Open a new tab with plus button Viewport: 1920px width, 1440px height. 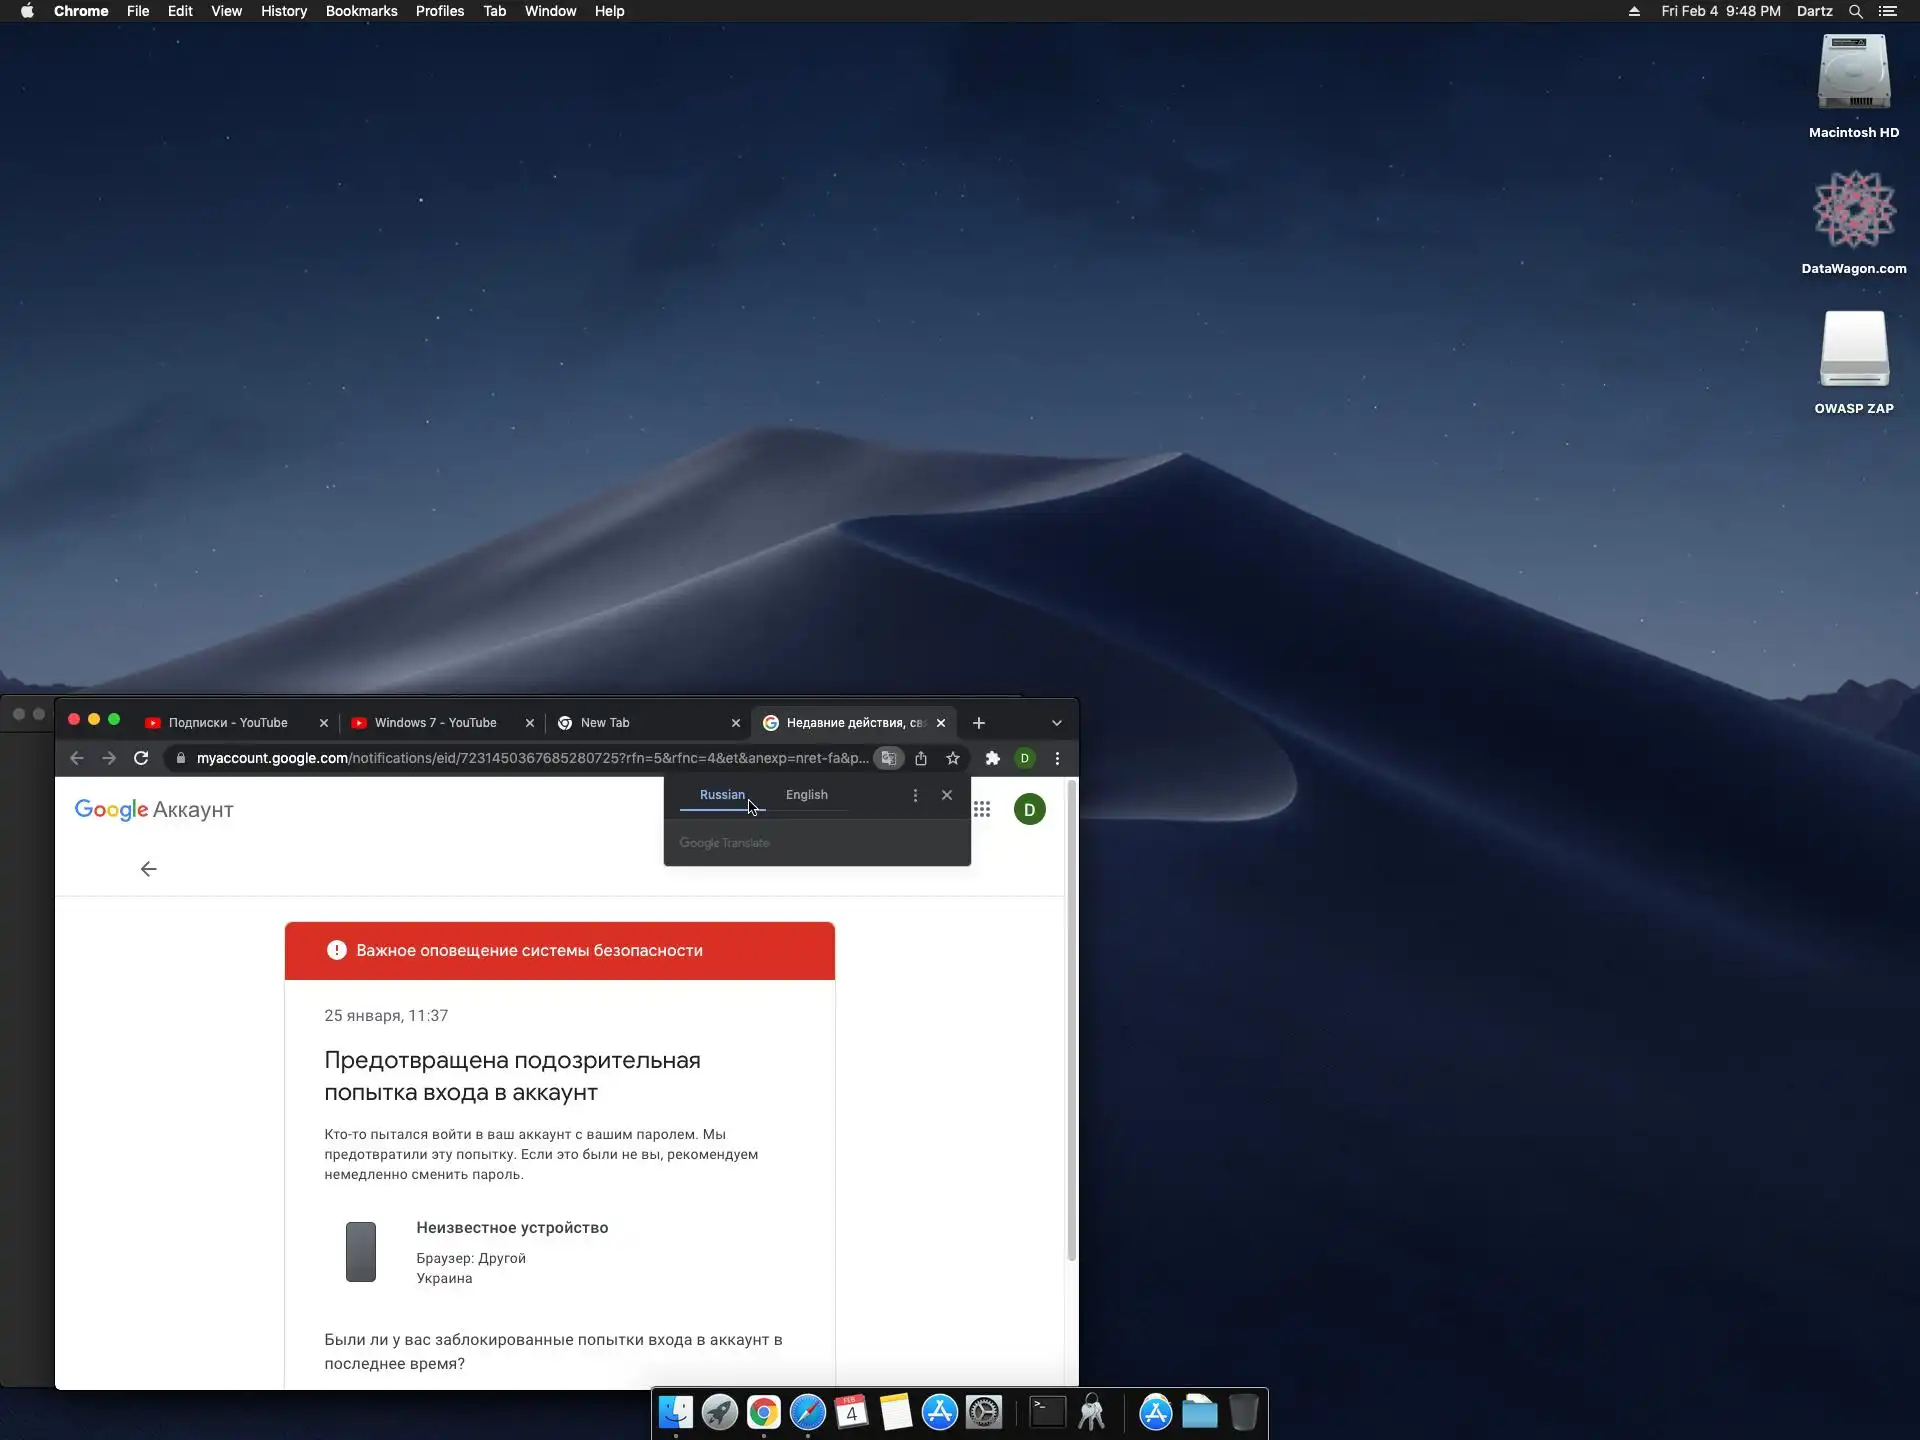[979, 723]
